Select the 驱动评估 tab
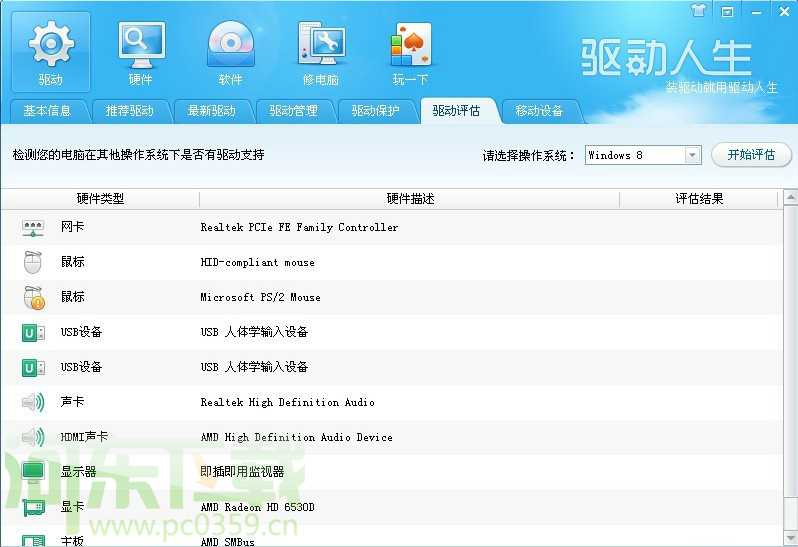The height and width of the screenshot is (547, 798). pos(457,110)
